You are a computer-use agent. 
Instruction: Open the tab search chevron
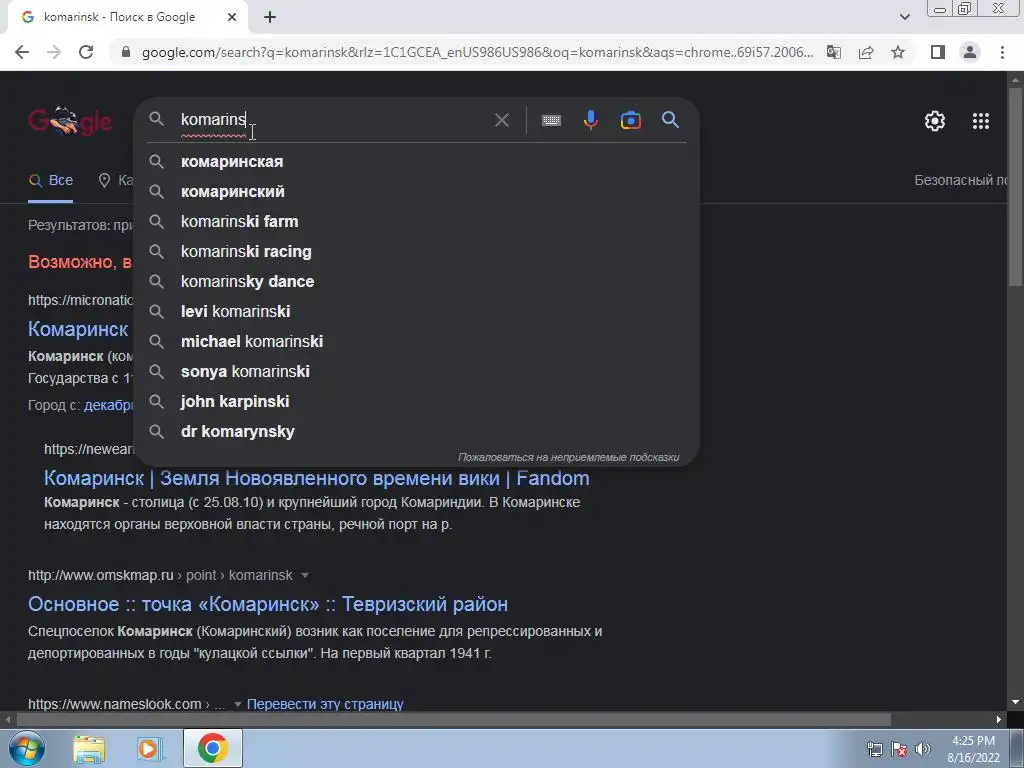(904, 17)
